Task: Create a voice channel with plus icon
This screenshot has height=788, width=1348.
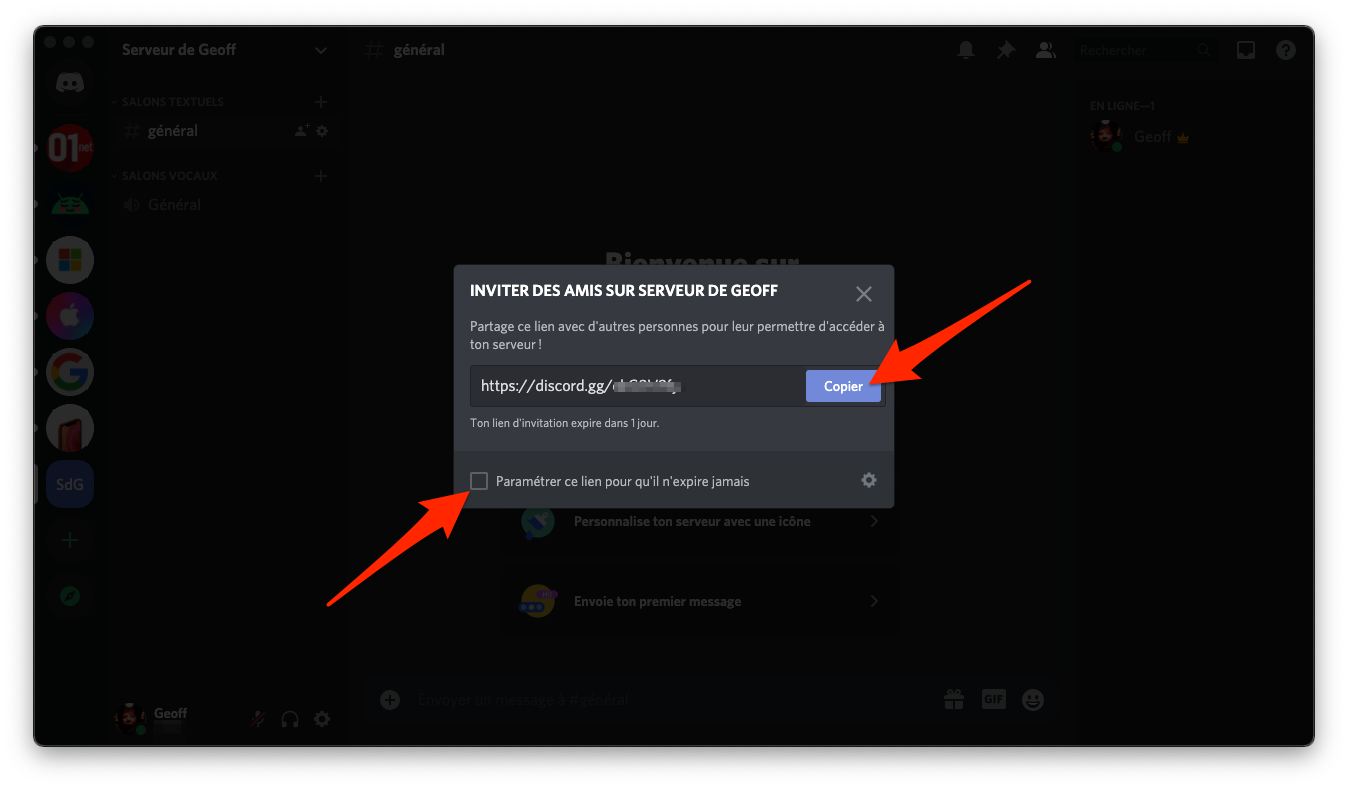Action: click(321, 176)
